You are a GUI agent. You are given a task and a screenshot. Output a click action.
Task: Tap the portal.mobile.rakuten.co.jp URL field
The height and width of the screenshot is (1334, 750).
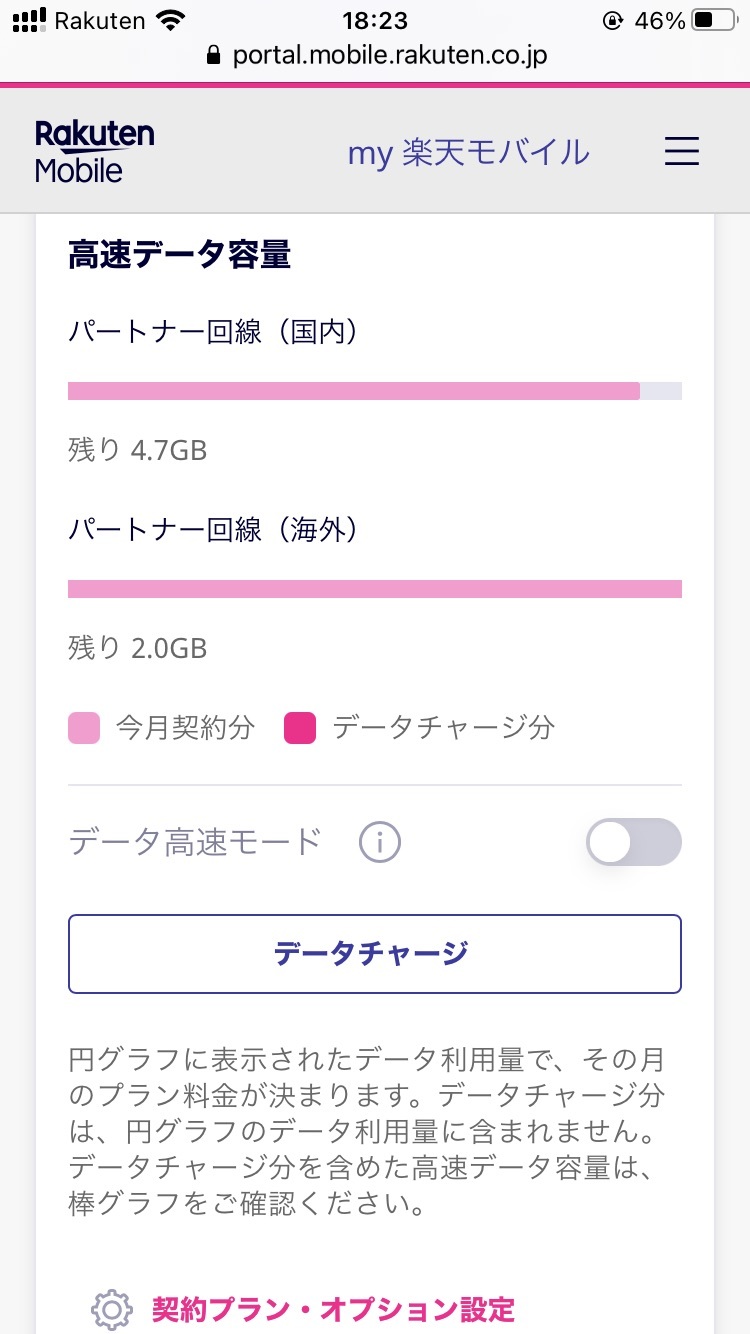pos(389,55)
